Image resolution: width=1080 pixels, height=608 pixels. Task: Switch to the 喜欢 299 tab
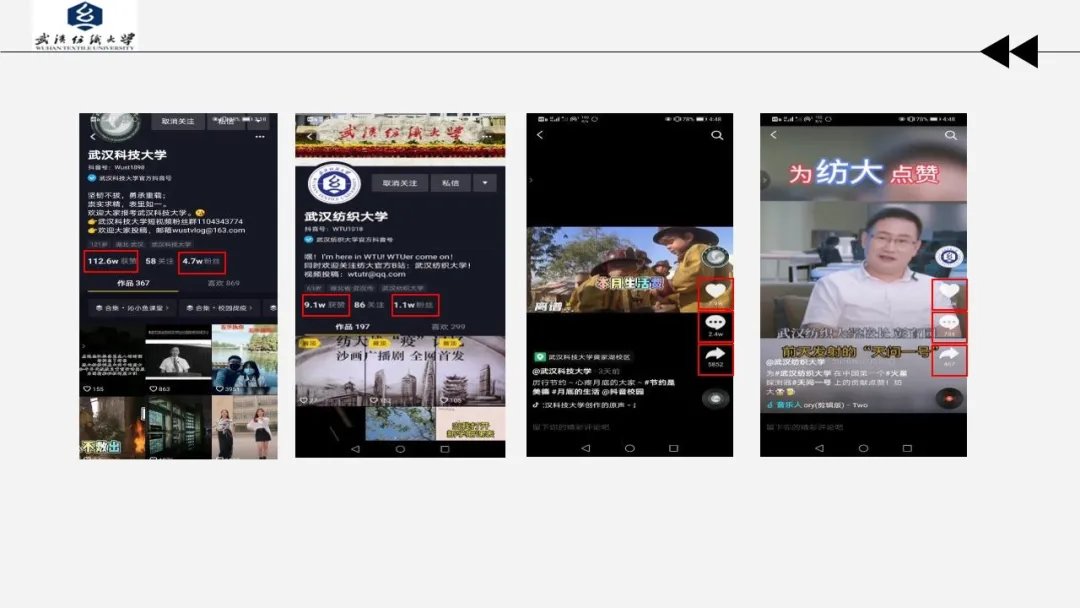[448, 326]
